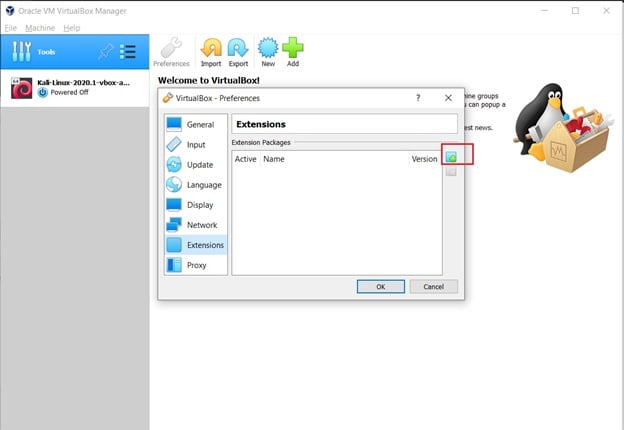
Task: Click the add extension package icon
Action: pyautogui.click(x=451, y=157)
